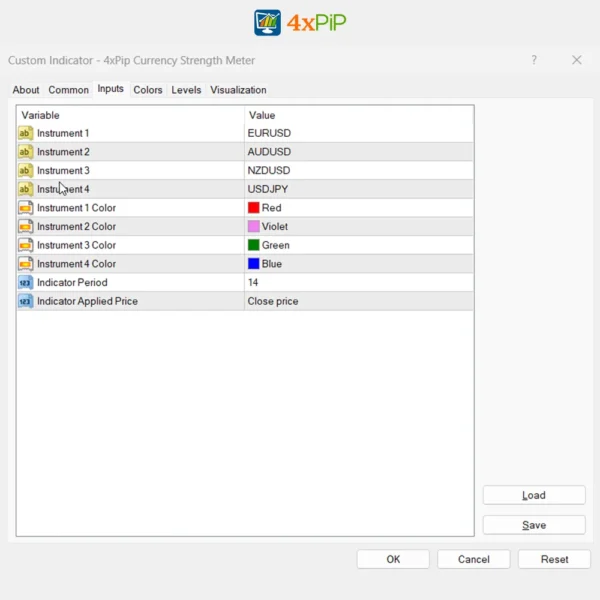Image resolution: width=600 pixels, height=600 pixels.
Task: Switch to the Colors tab
Action: coord(148,90)
